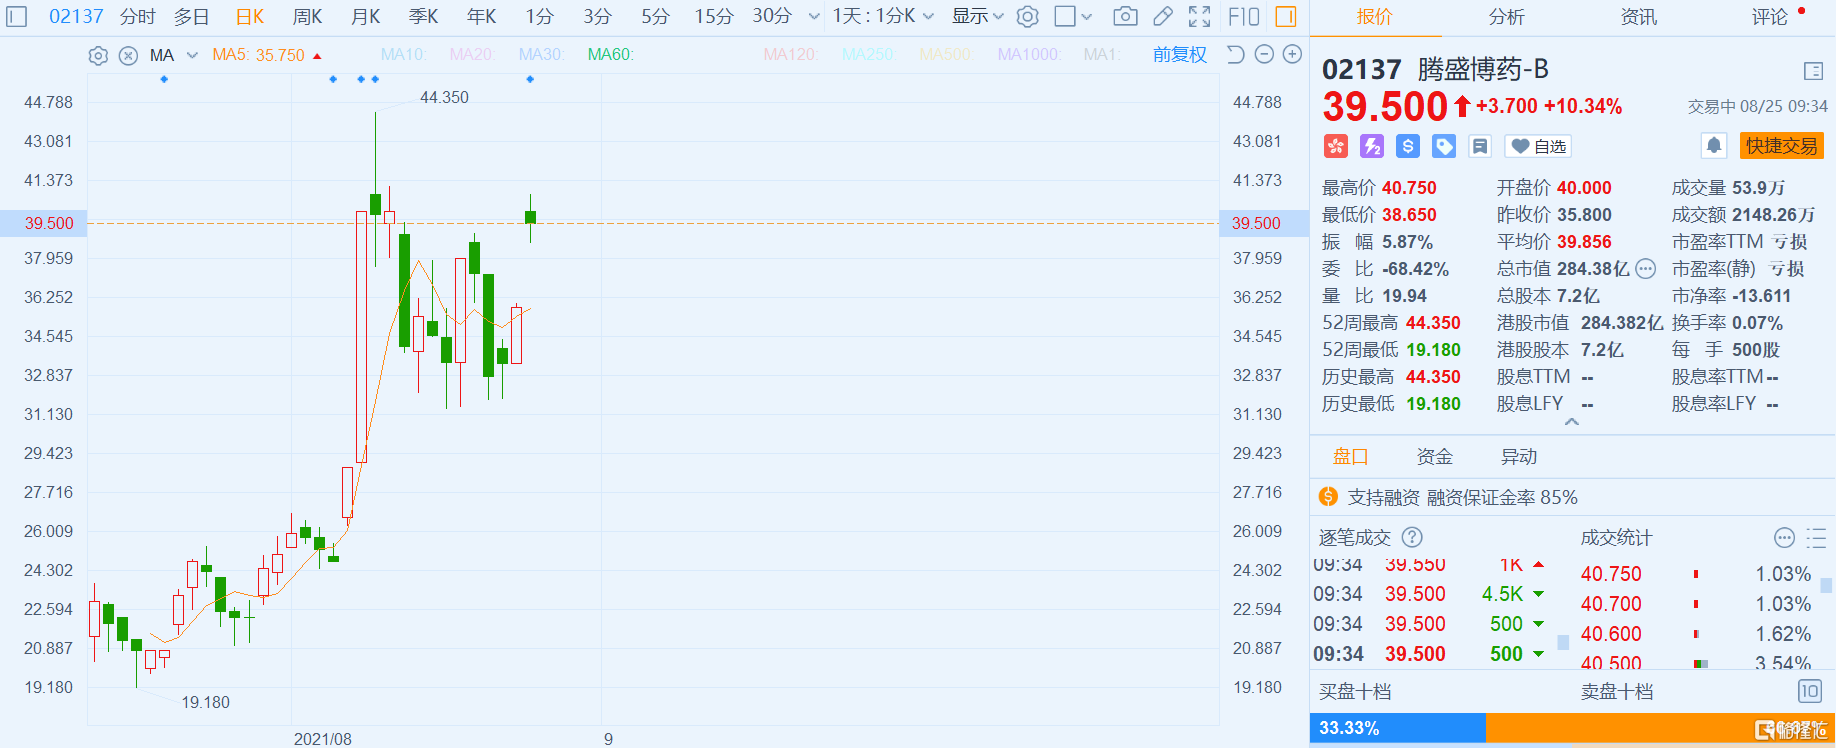Screen dimensions: 1836x748
Task: Select the drawing pencil tool
Action: (x=1163, y=16)
